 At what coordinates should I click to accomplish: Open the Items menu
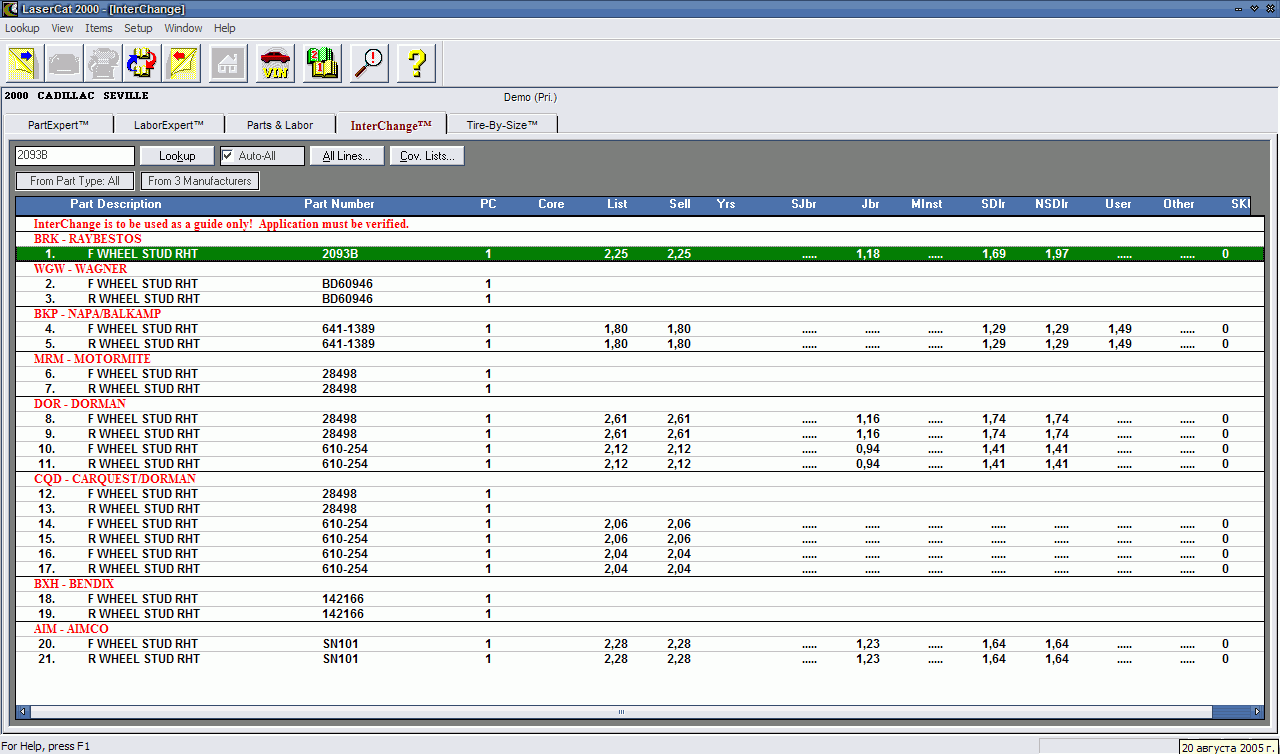coord(99,28)
